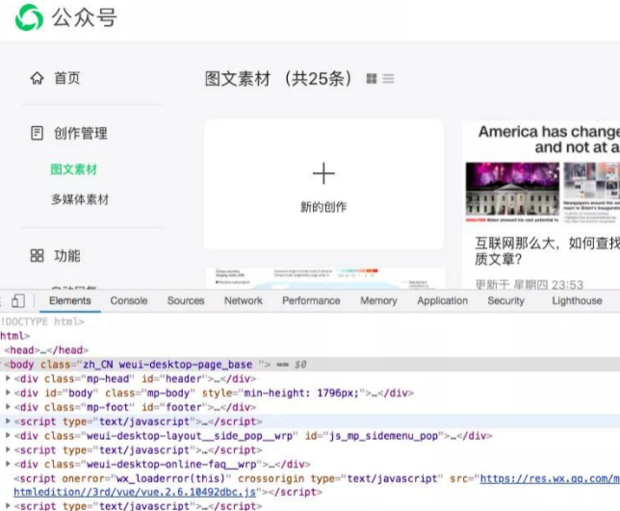Click the 'America has change' cover headline
This screenshot has width=620, height=511.
coord(549,139)
